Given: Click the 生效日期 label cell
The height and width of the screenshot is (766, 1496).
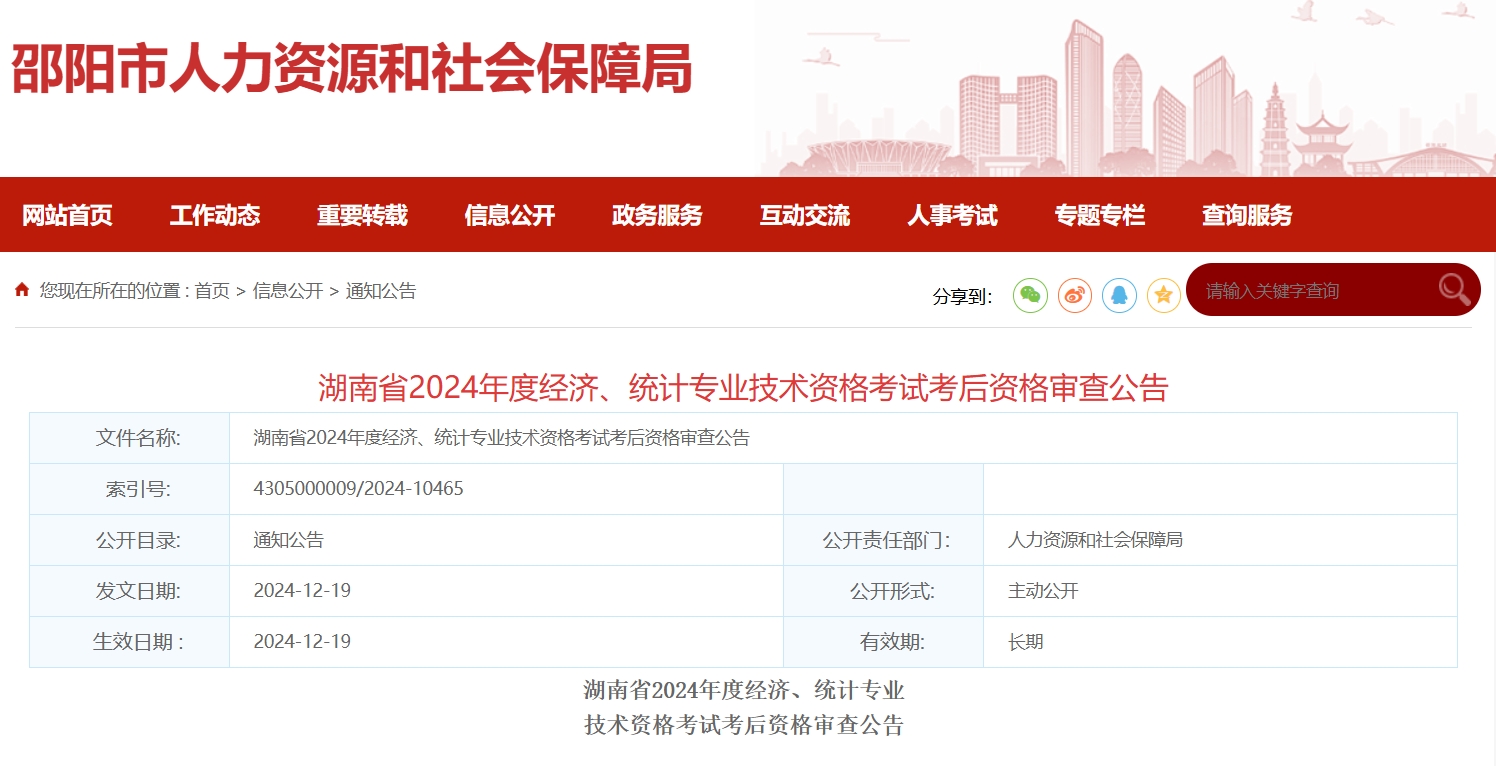Looking at the screenshot, I should (130, 642).
